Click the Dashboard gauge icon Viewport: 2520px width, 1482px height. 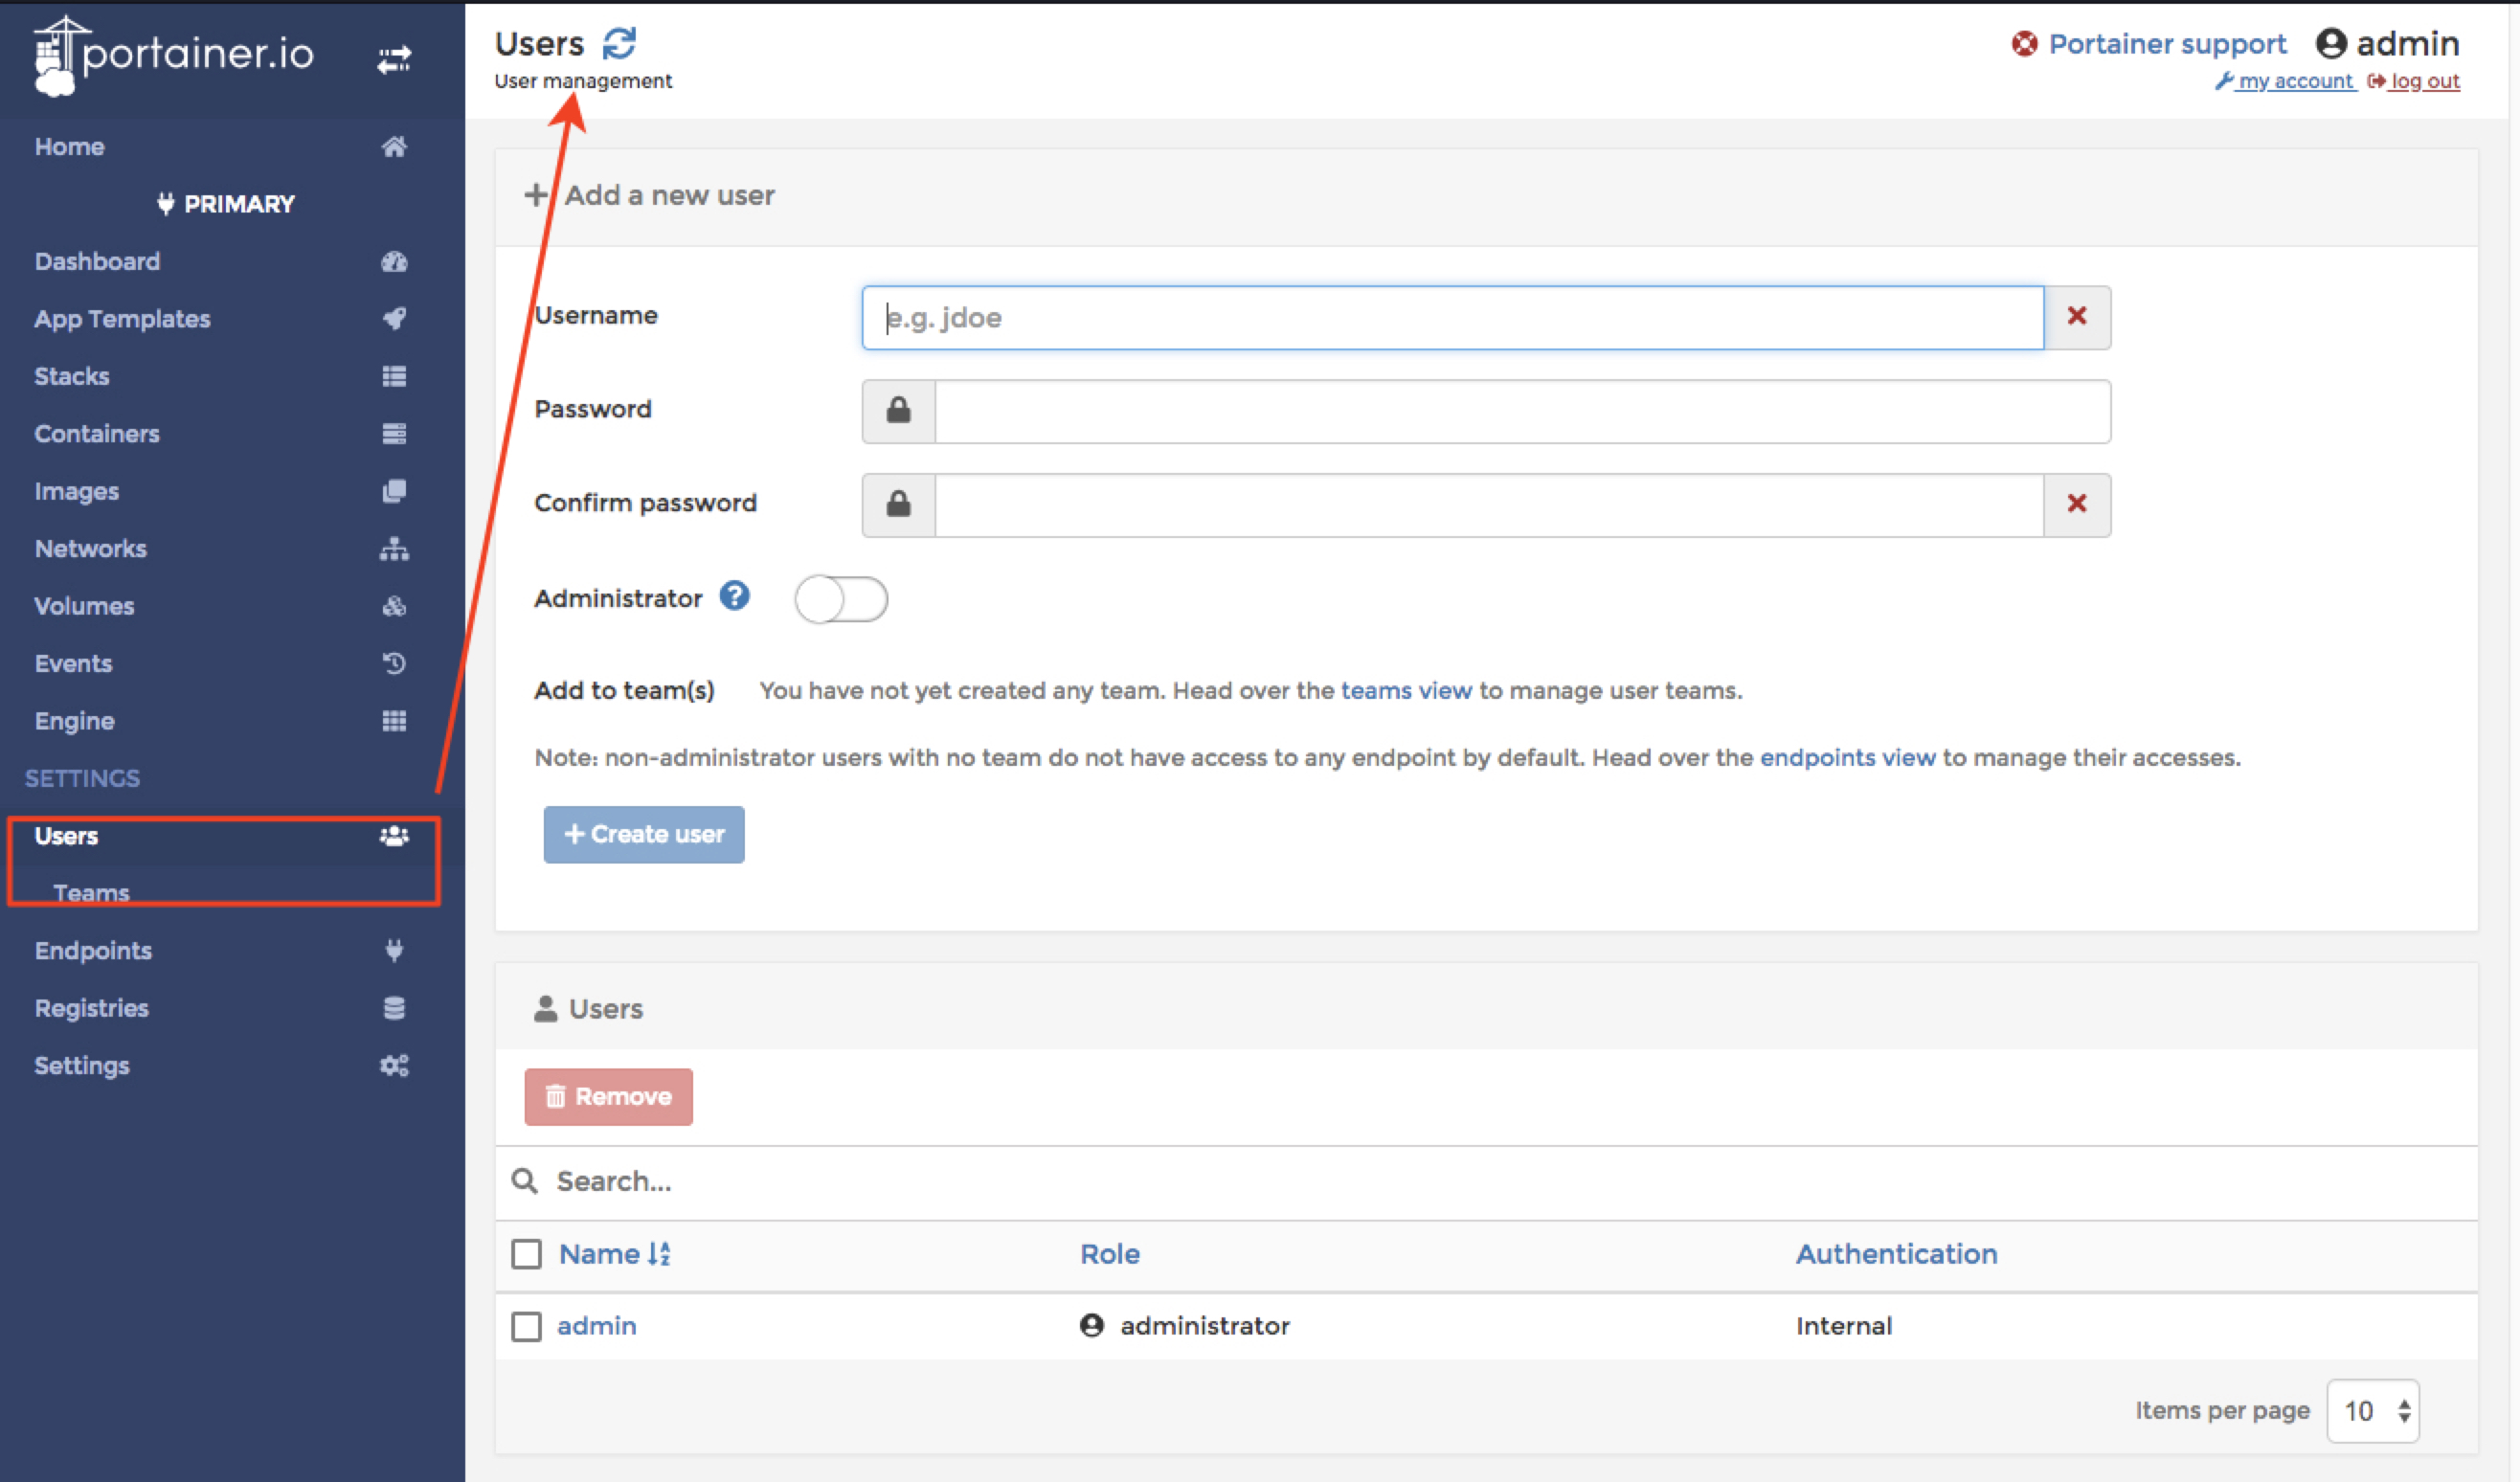tap(394, 262)
